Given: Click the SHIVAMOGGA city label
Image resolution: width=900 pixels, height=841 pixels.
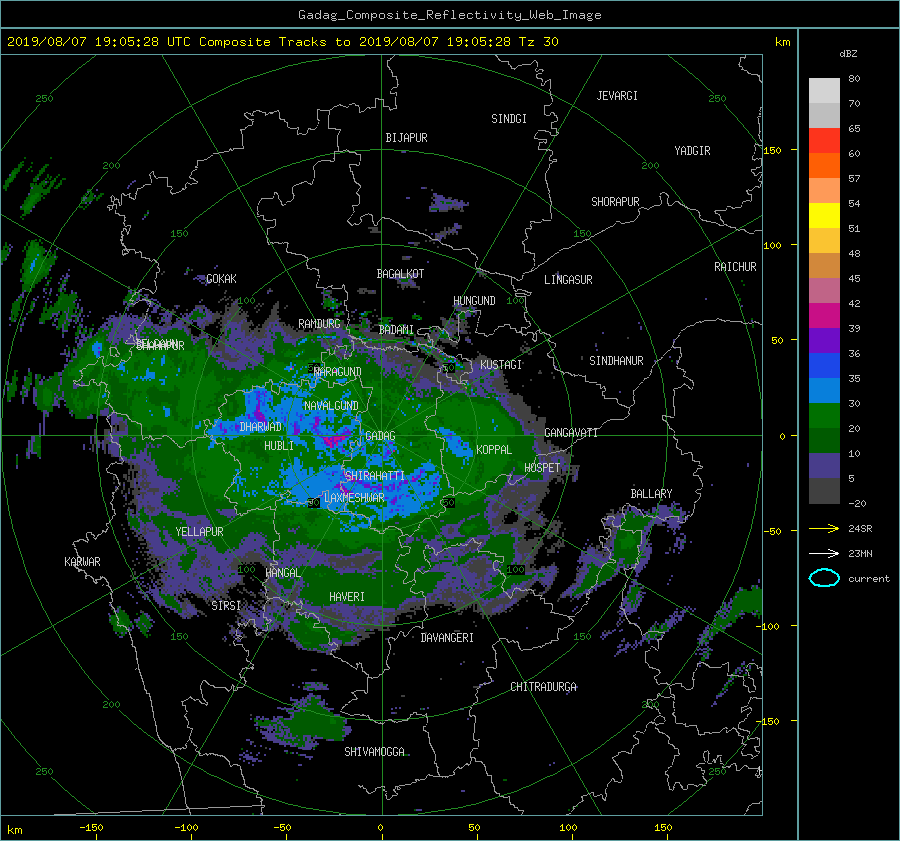Looking at the screenshot, I should [374, 752].
